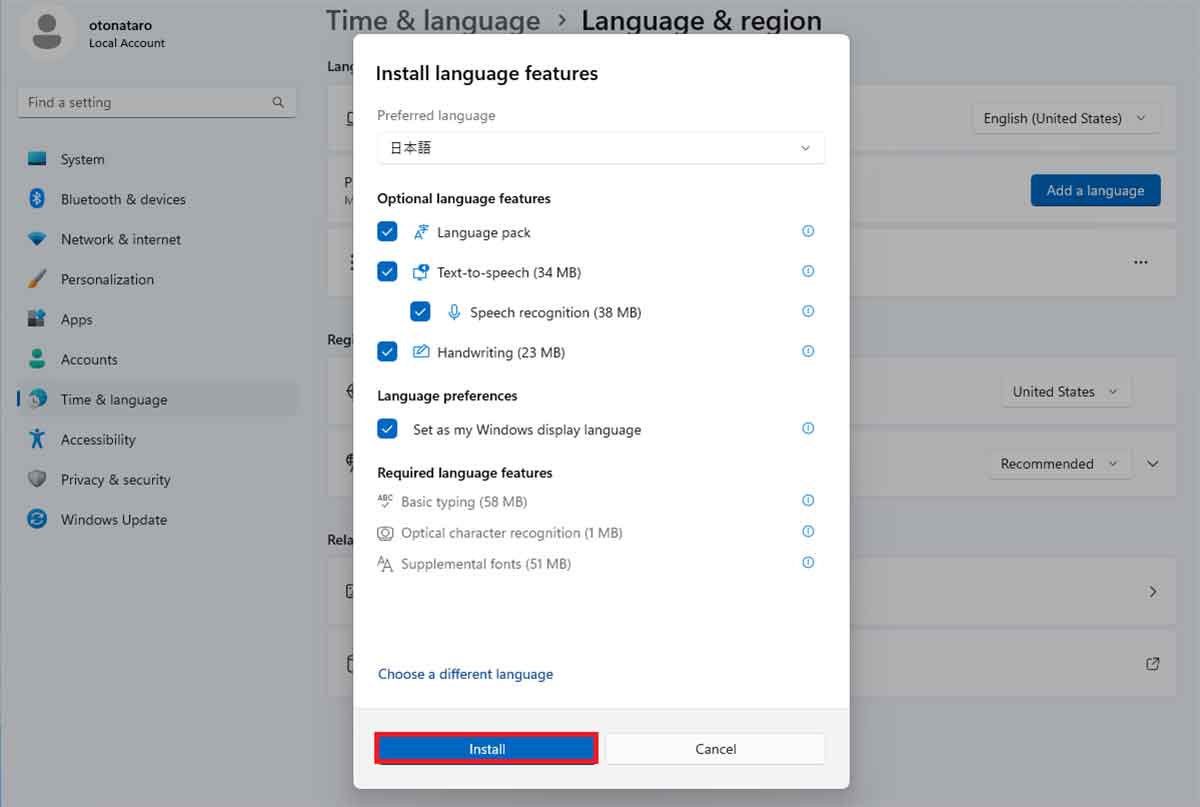Click the Basic typing (58 MB) text
1200x807 pixels.
(x=464, y=501)
